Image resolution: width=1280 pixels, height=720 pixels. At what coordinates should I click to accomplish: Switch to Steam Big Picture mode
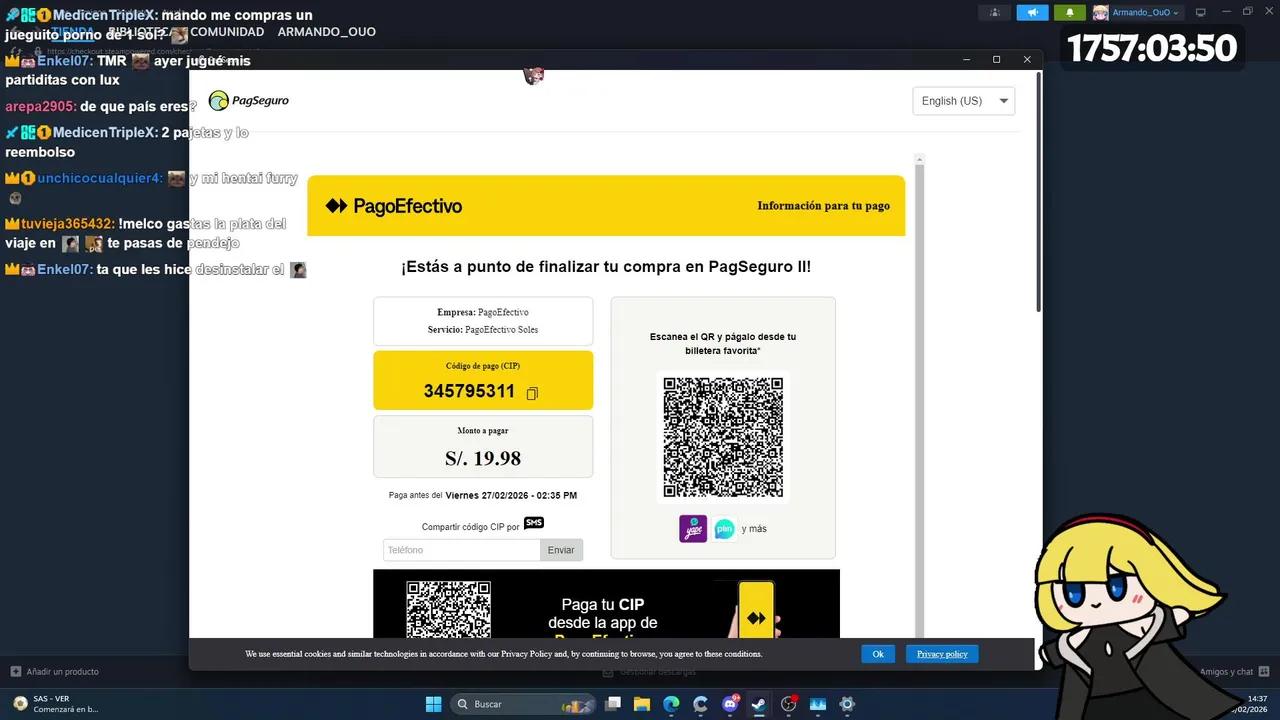tap(1201, 12)
